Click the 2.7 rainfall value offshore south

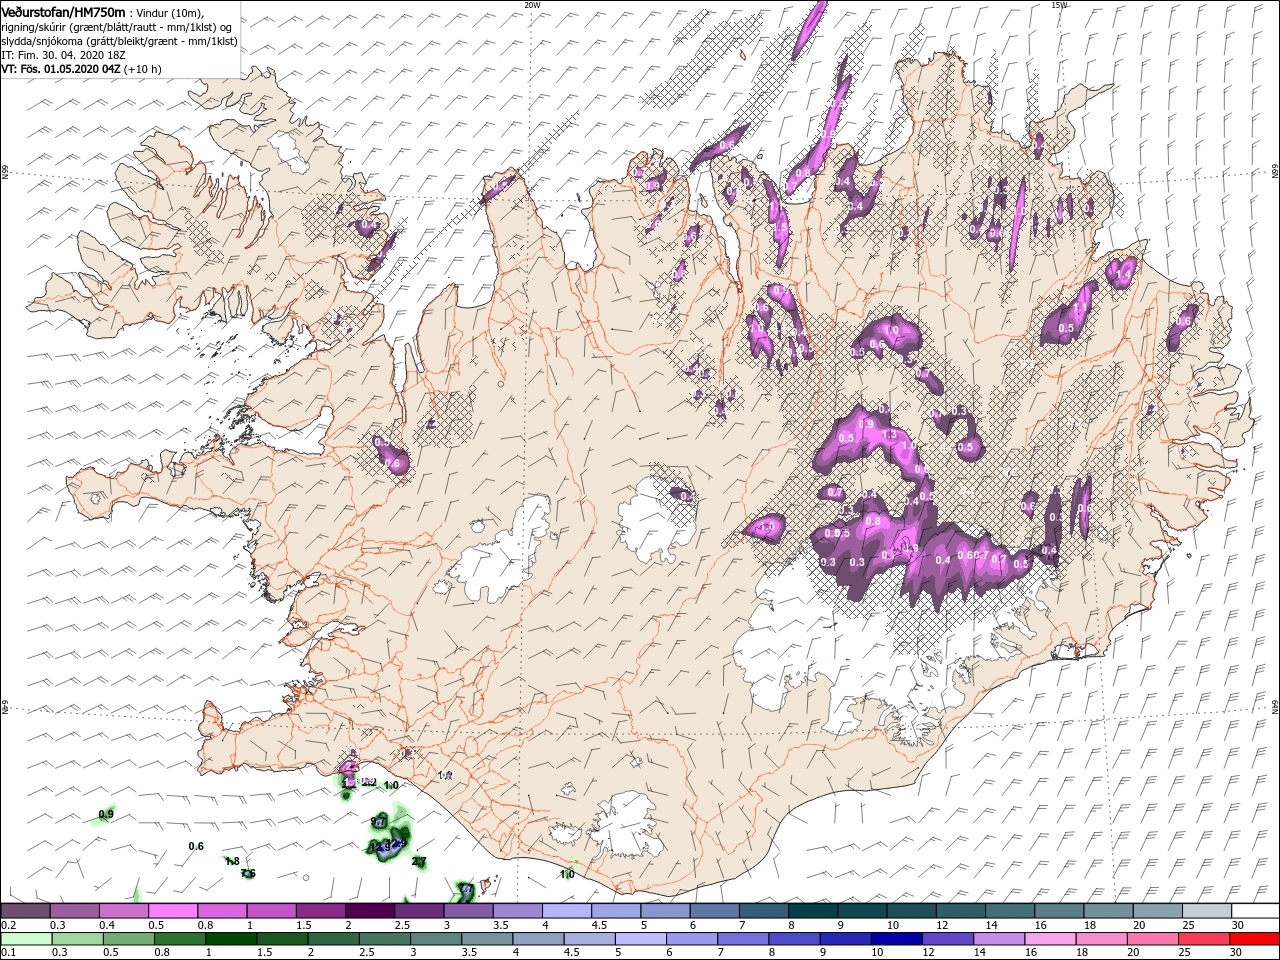[x=419, y=861]
